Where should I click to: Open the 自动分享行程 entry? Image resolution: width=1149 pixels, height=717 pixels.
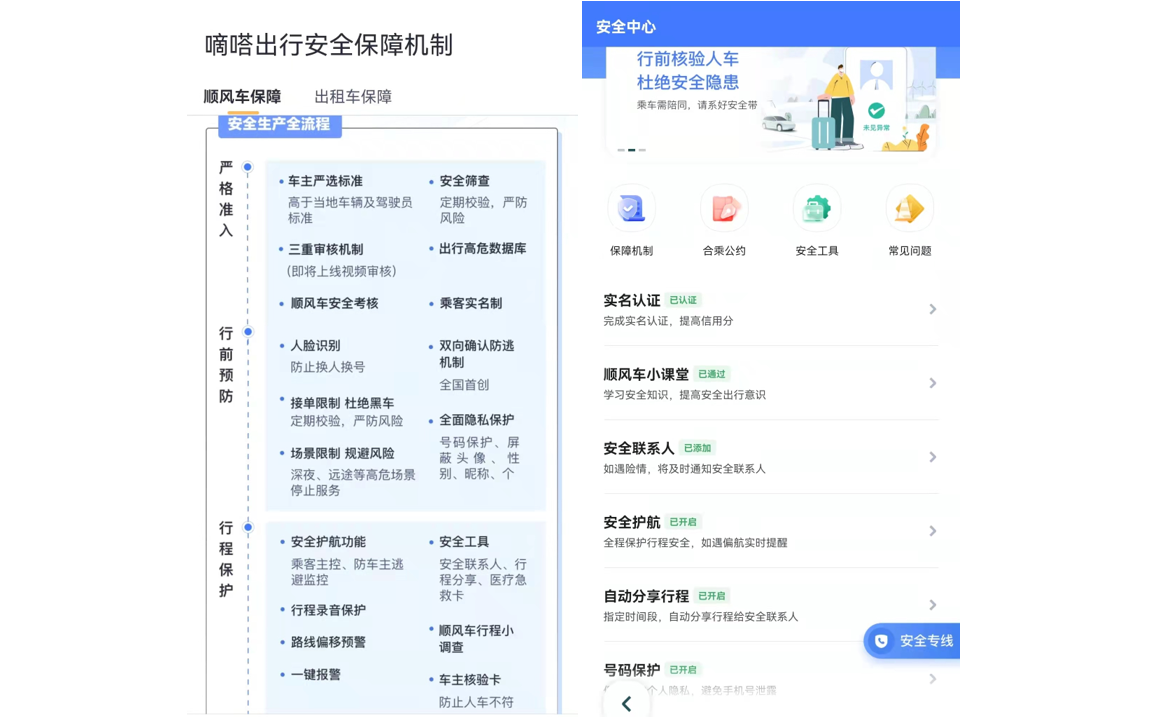[x=771, y=605]
